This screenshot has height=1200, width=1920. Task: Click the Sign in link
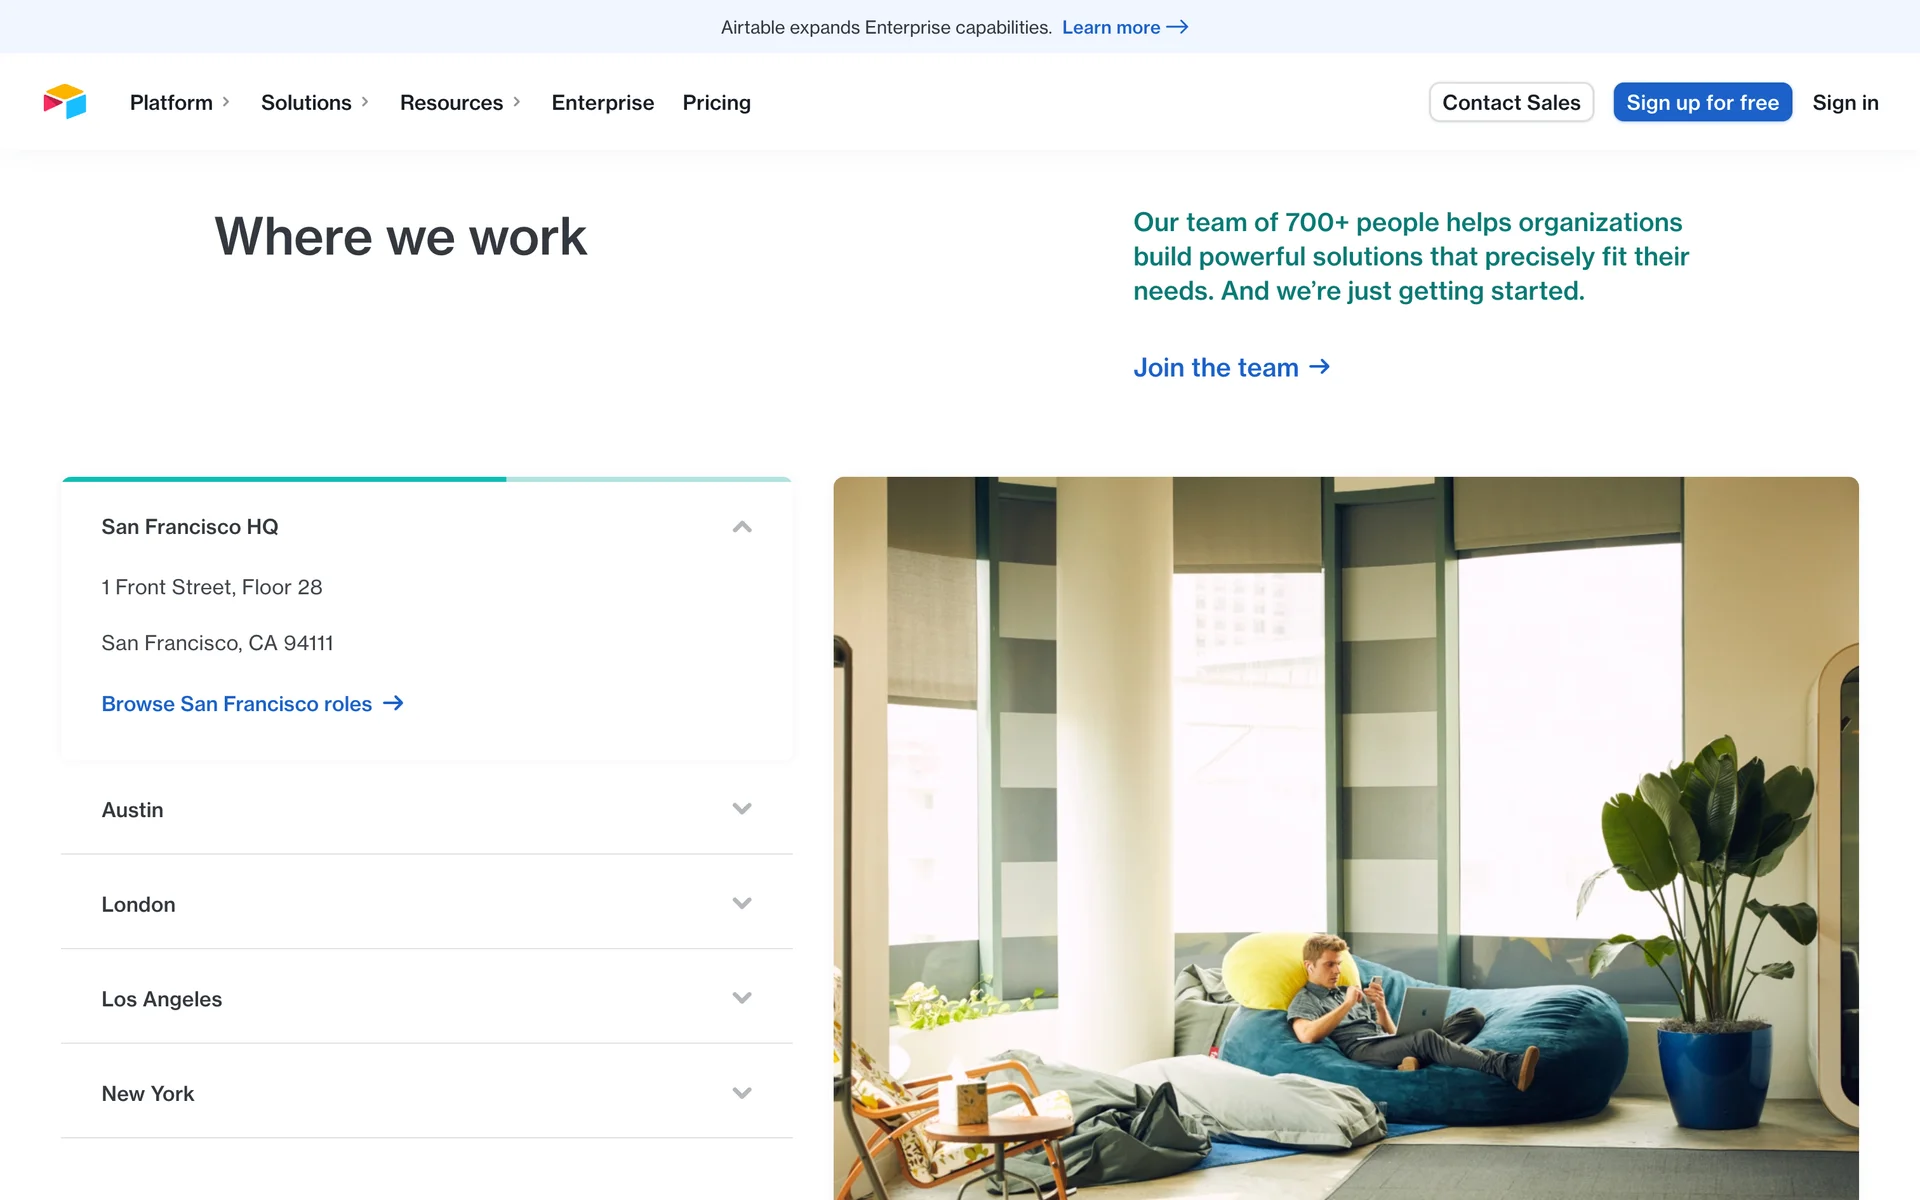click(1844, 103)
